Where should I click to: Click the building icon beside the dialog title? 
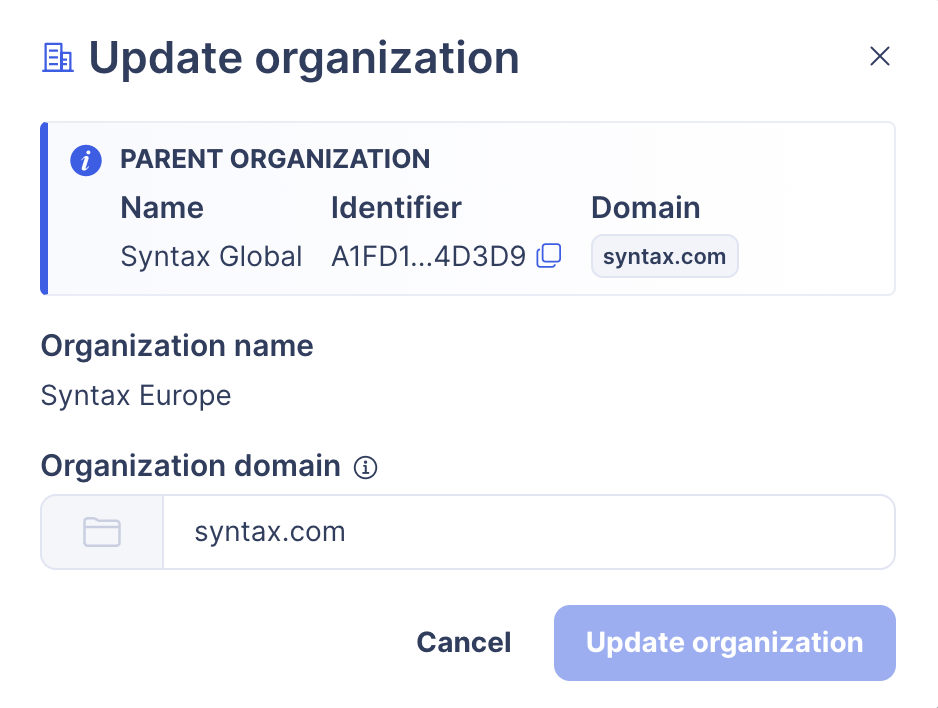click(x=58, y=57)
